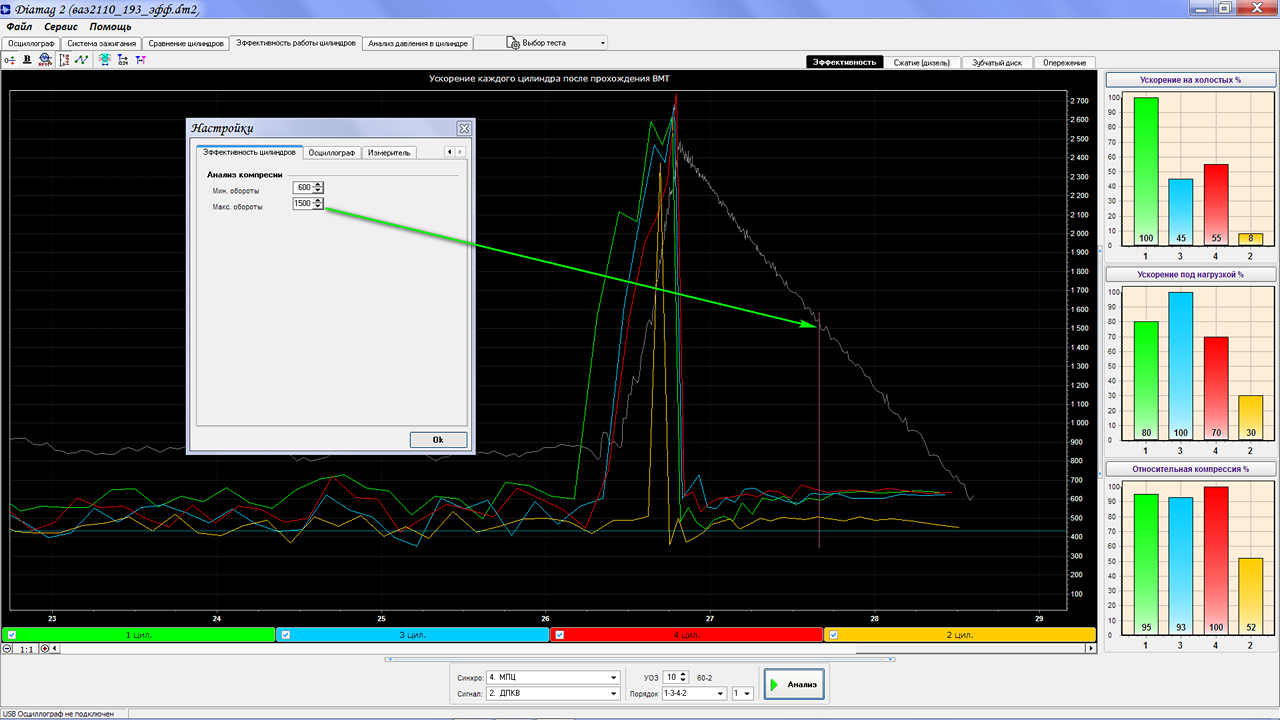Click the first toolbar icon with '0' marker

click(10, 60)
